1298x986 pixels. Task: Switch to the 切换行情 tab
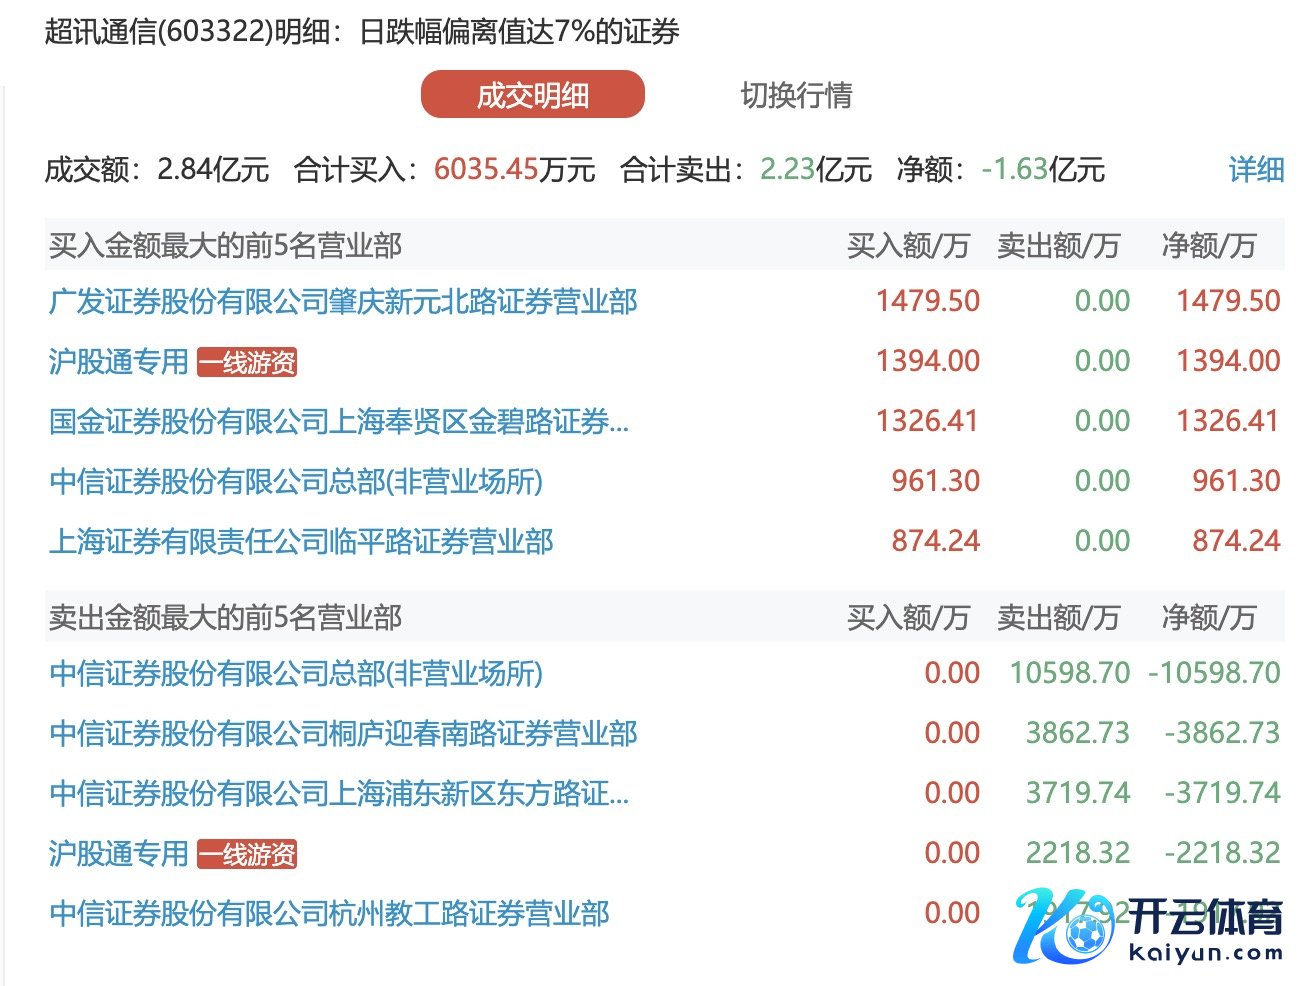pos(796,95)
